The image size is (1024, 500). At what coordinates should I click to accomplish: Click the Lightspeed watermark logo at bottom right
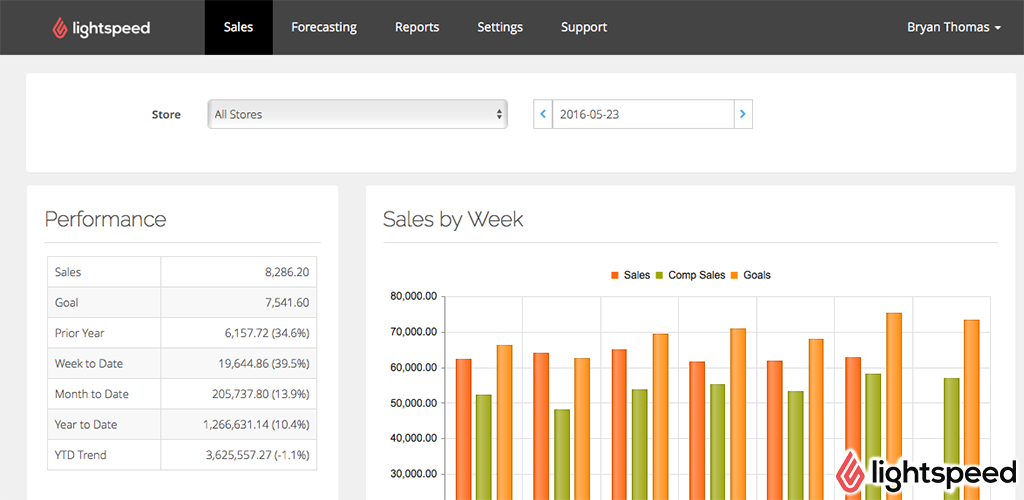pyautogui.click(x=926, y=472)
